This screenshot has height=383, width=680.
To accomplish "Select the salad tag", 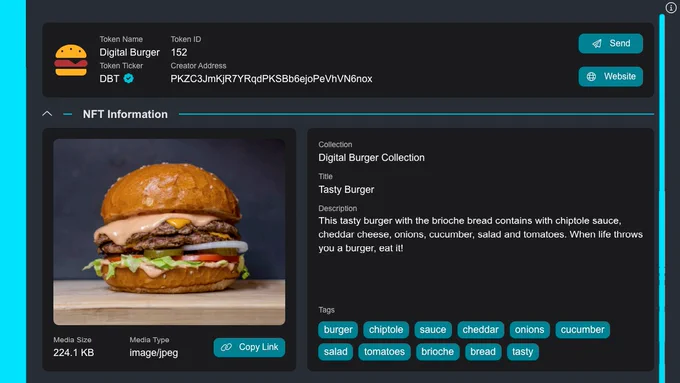I will tap(335, 352).
